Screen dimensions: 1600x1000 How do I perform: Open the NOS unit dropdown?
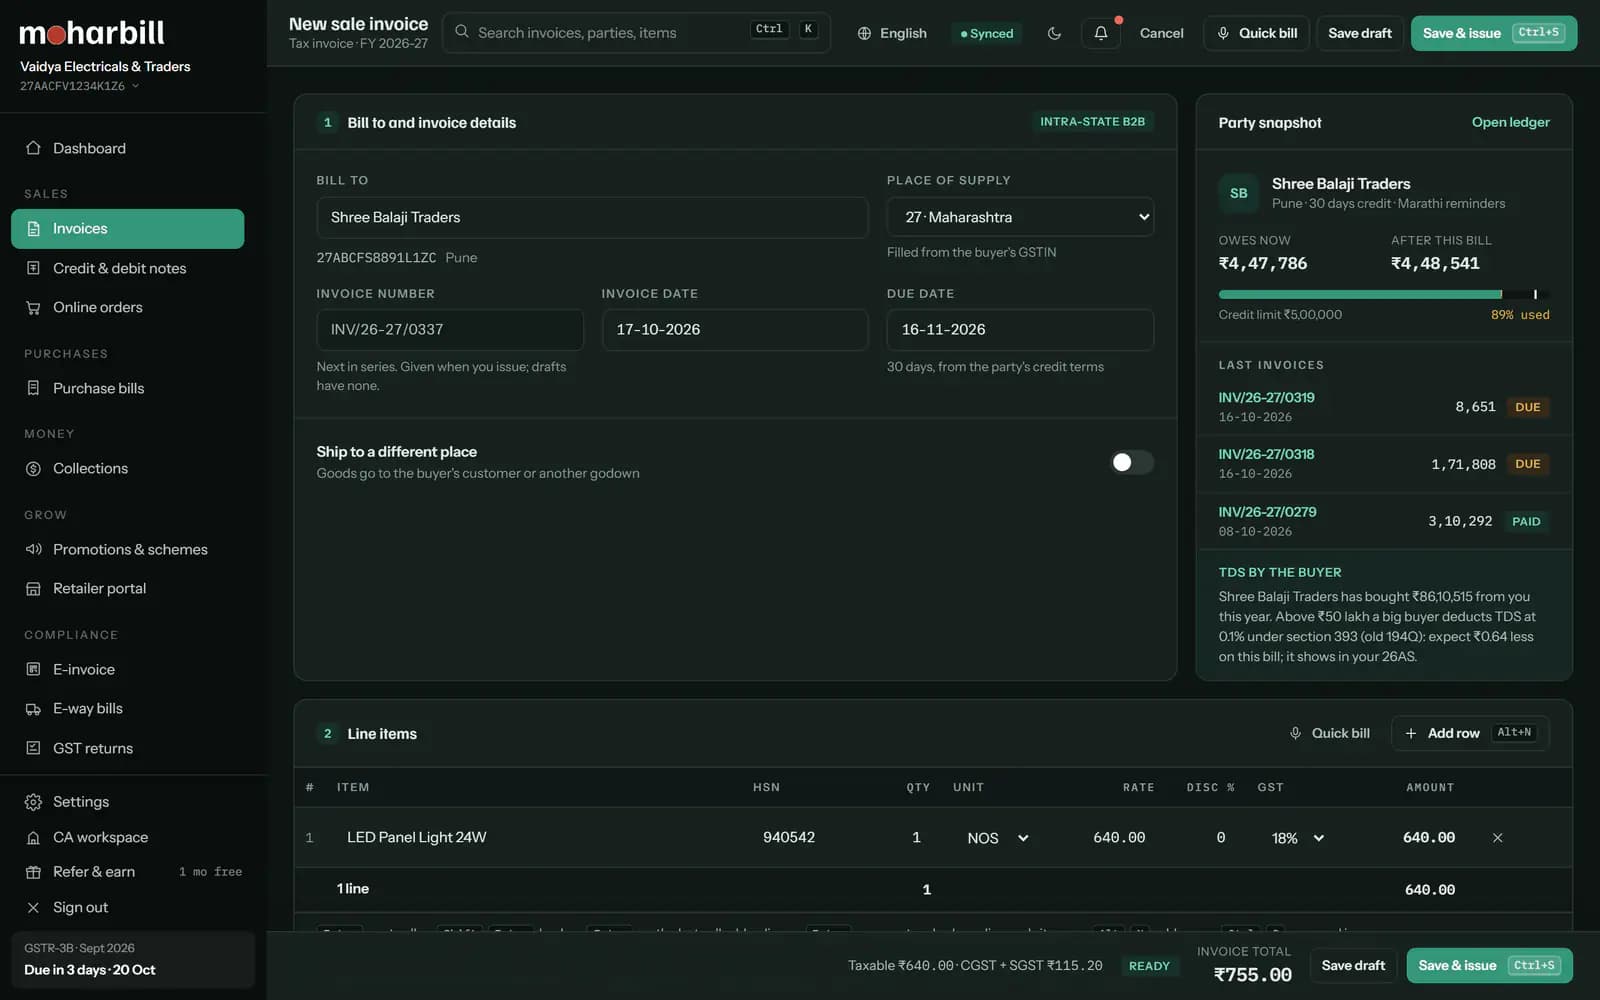coord(997,838)
